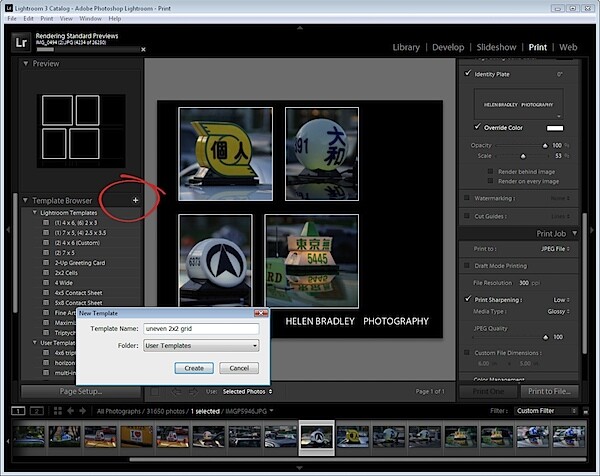The image size is (600, 476).
Task: Select the 2x2 Cells template icon
Action: (x=46, y=273)
